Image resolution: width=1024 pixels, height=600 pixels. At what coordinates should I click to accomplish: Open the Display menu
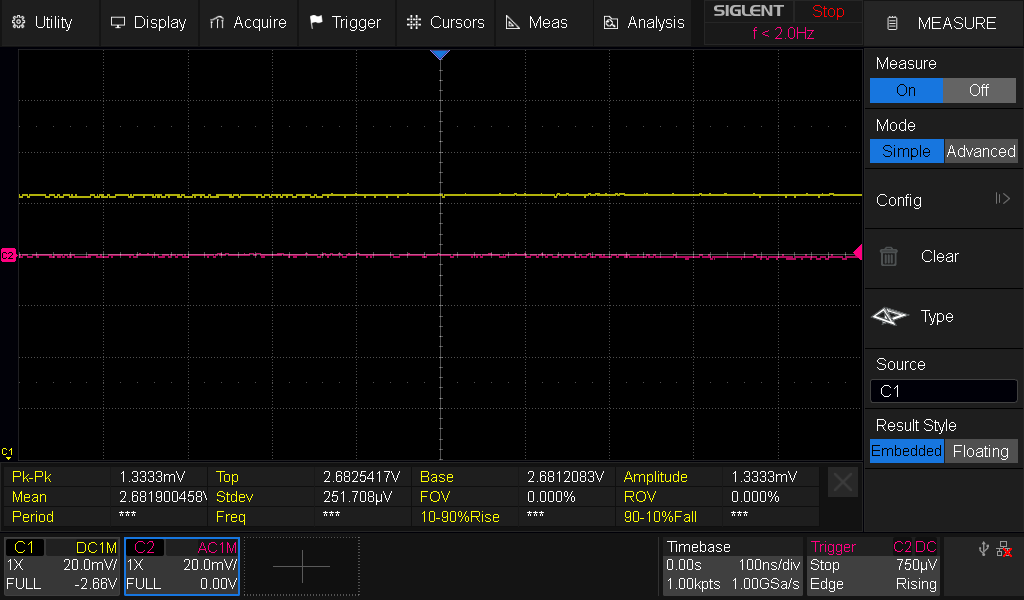[x=148, y=22]
